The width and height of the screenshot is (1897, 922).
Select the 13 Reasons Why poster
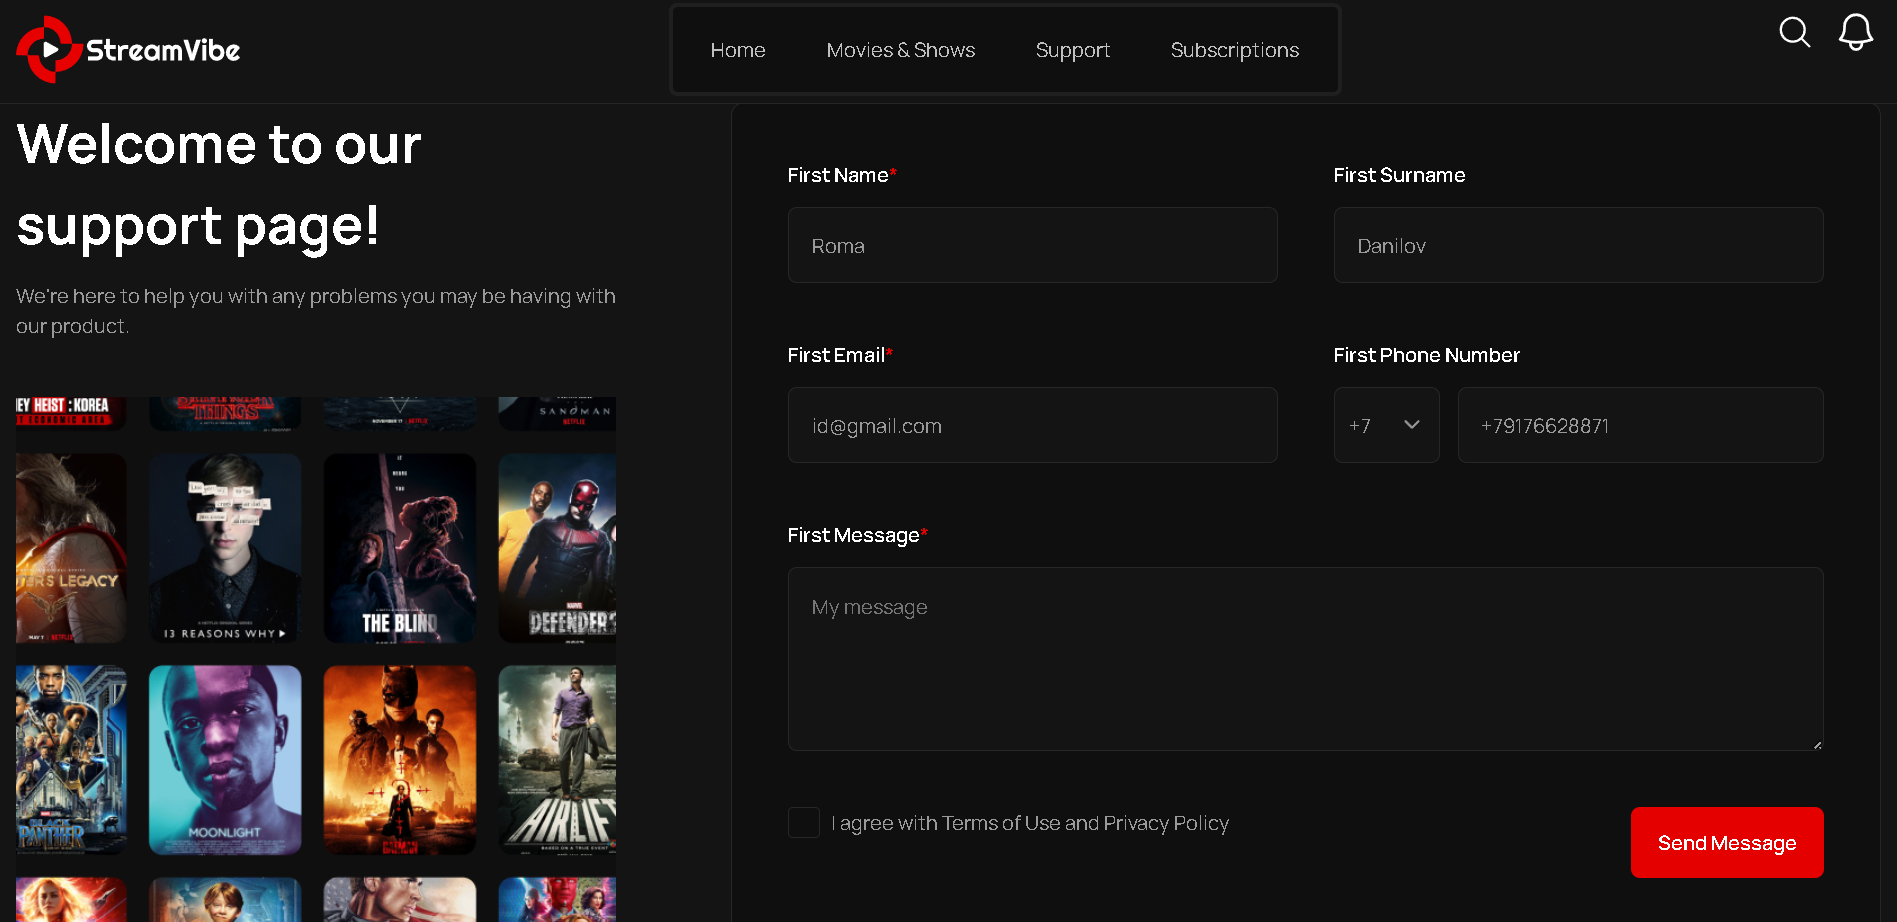(x=224, y=548)
